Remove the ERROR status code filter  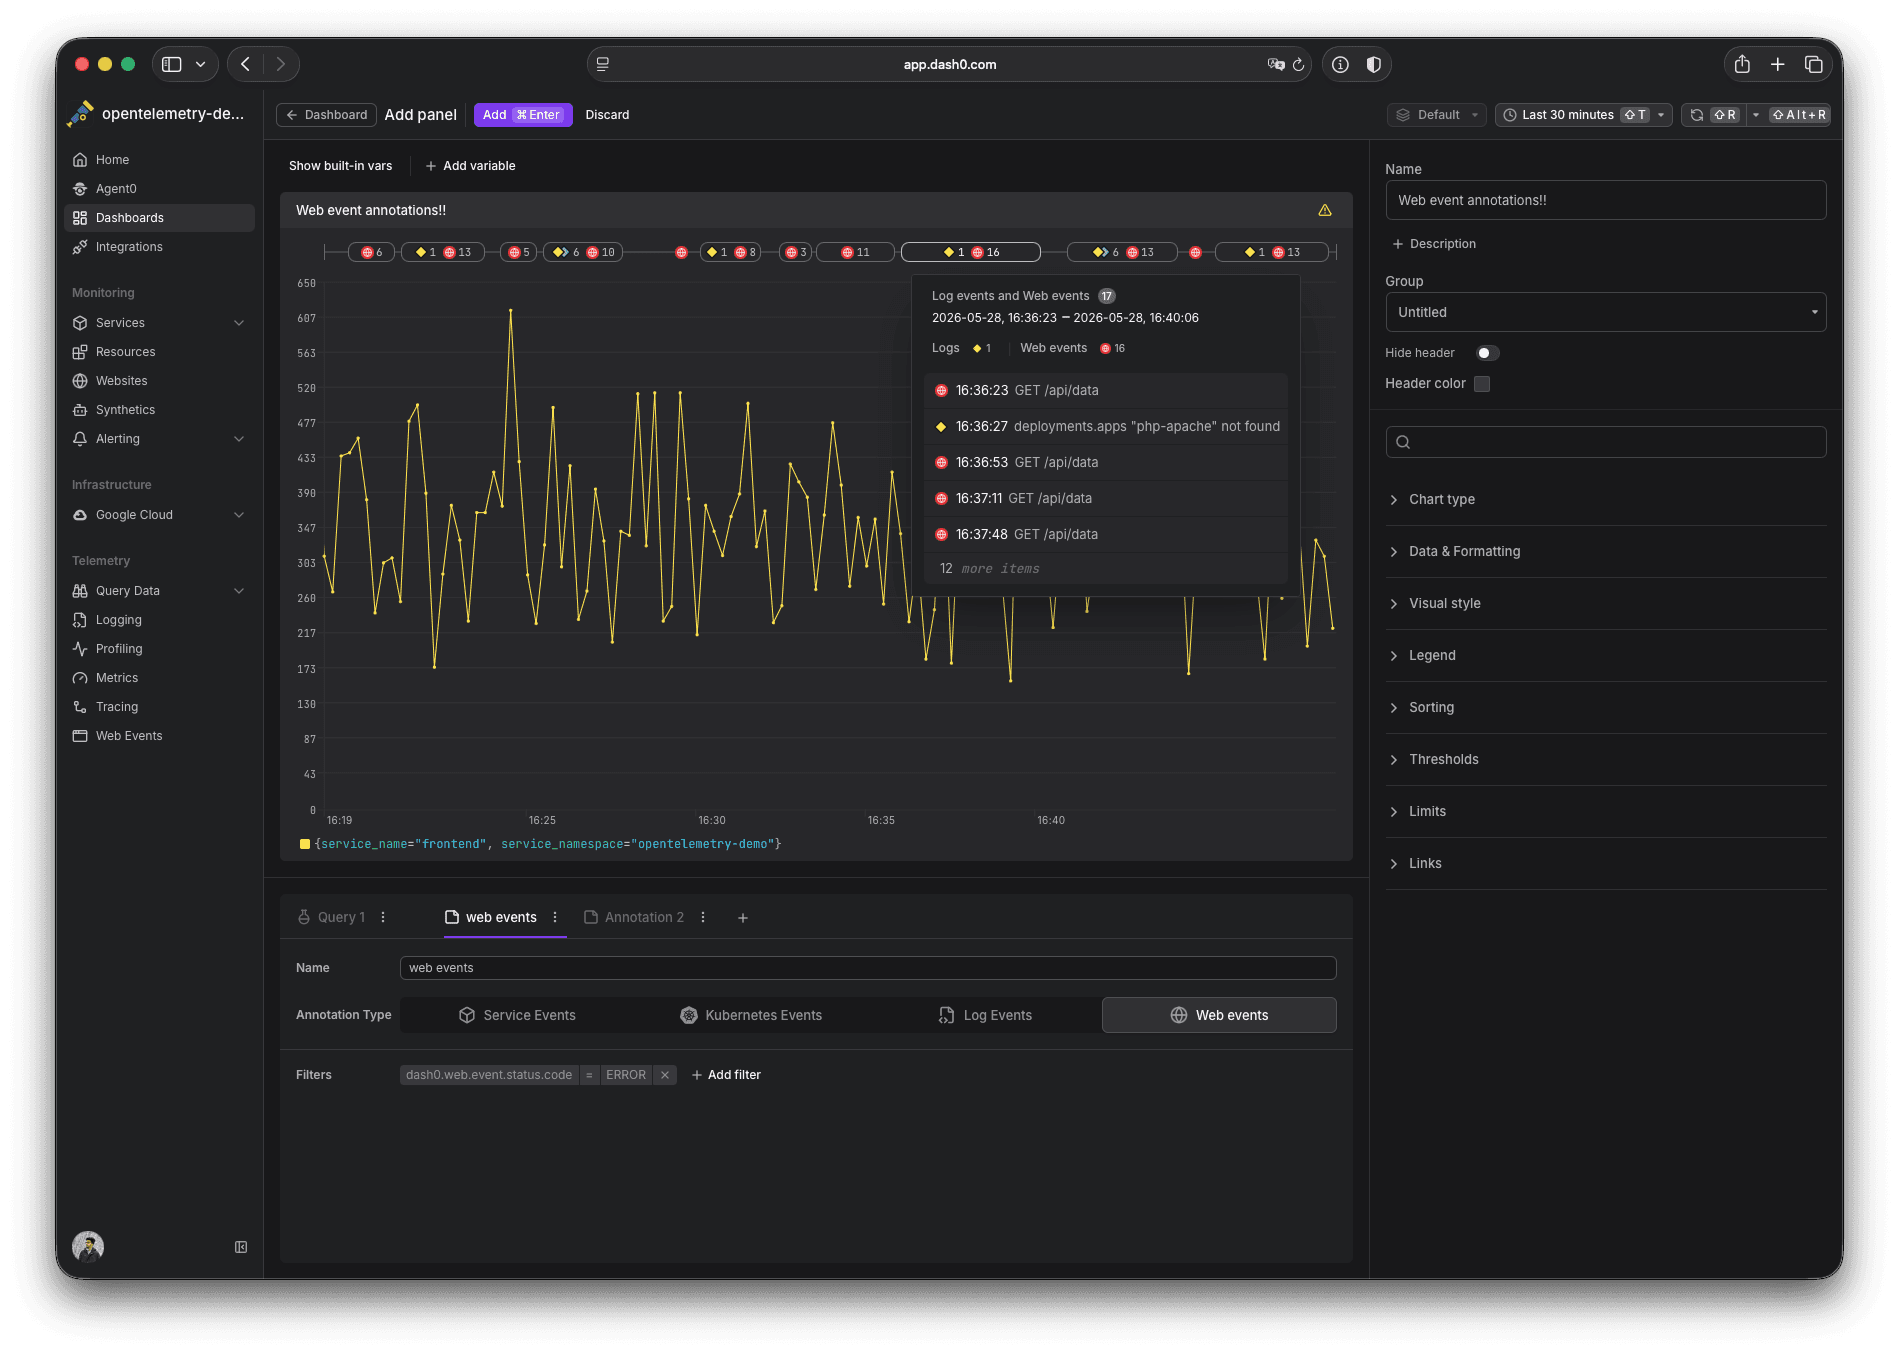[x=665, y=1075]
